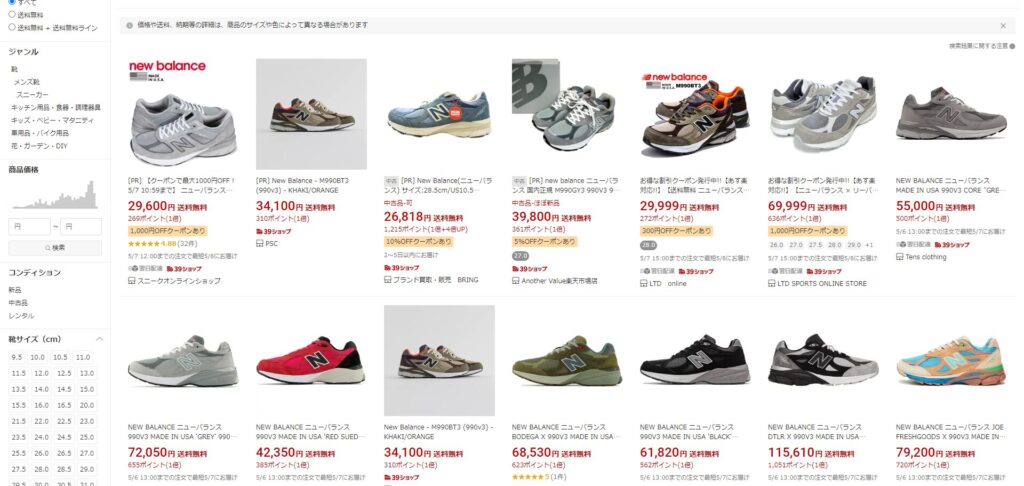Click the shop icon next to Tens clothing

click(899, 257)
